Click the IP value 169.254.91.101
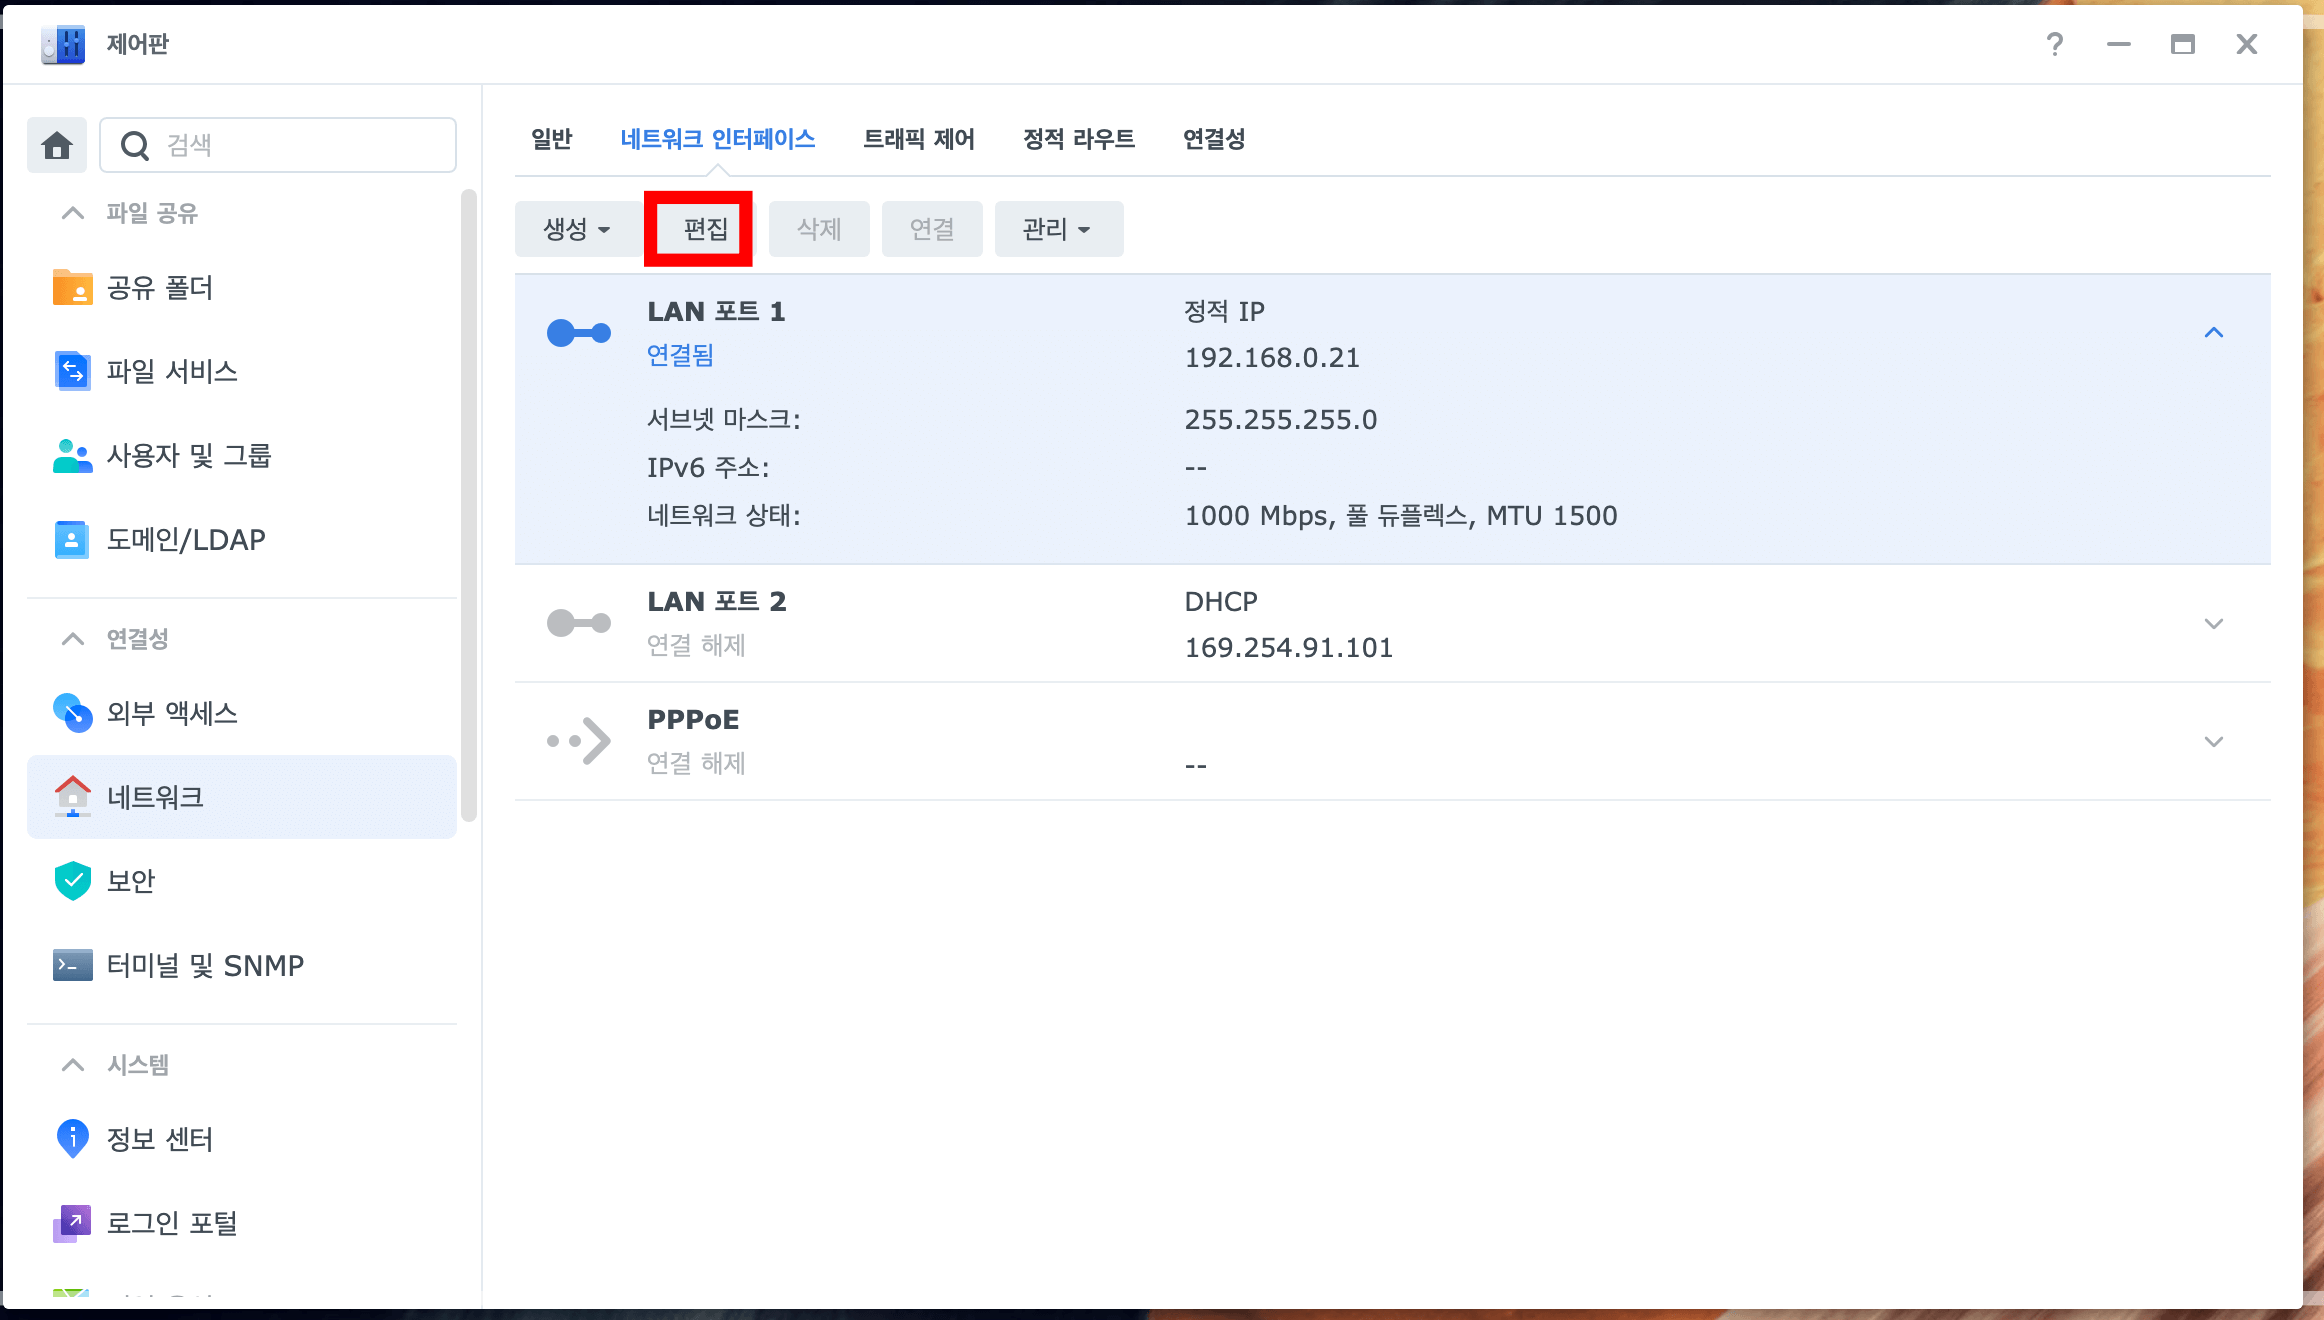 1288,648
